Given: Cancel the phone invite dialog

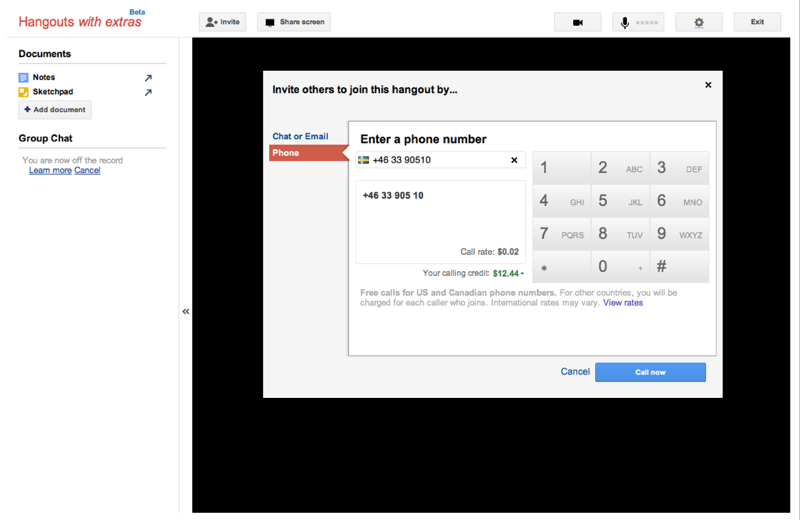Looking at the screenshot, I should coord(575,372).
